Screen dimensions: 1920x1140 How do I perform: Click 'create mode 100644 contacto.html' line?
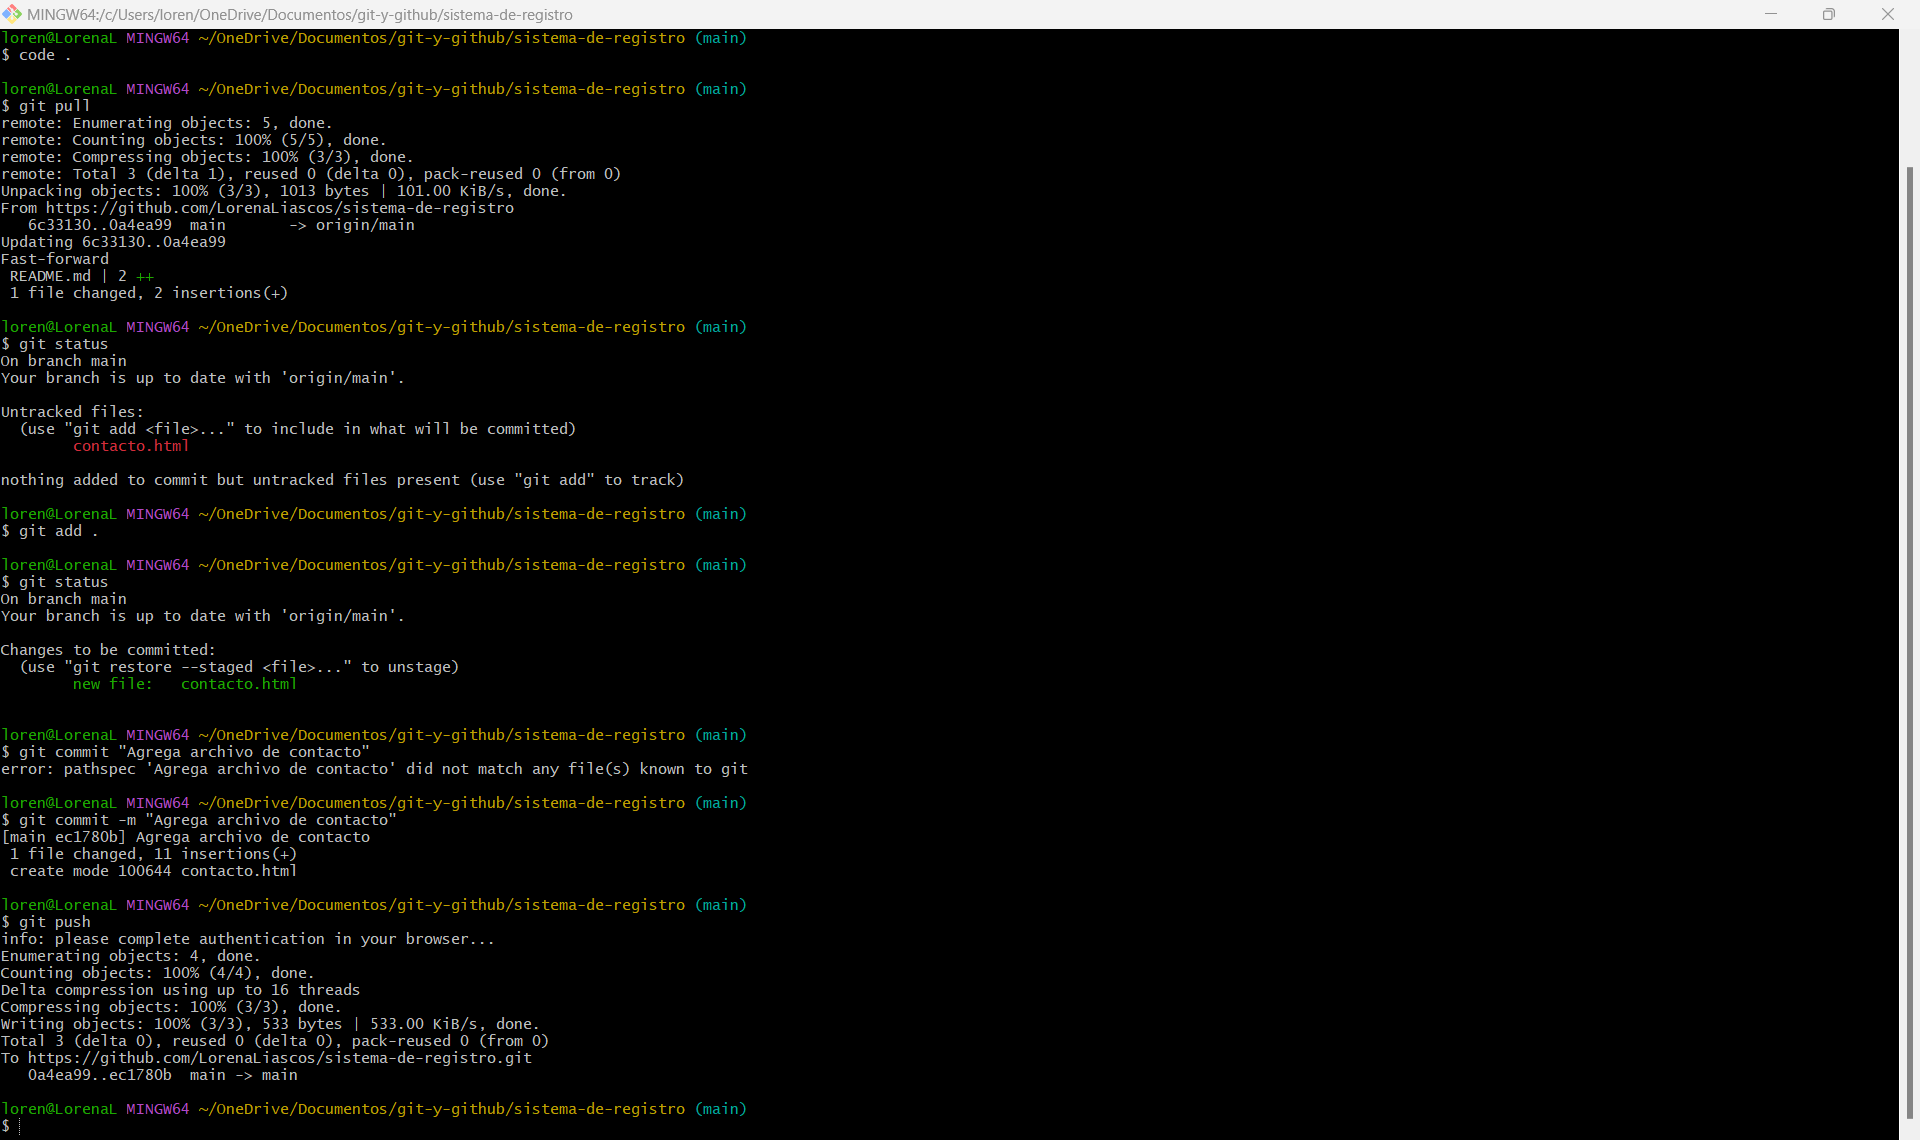pos(153,871)
